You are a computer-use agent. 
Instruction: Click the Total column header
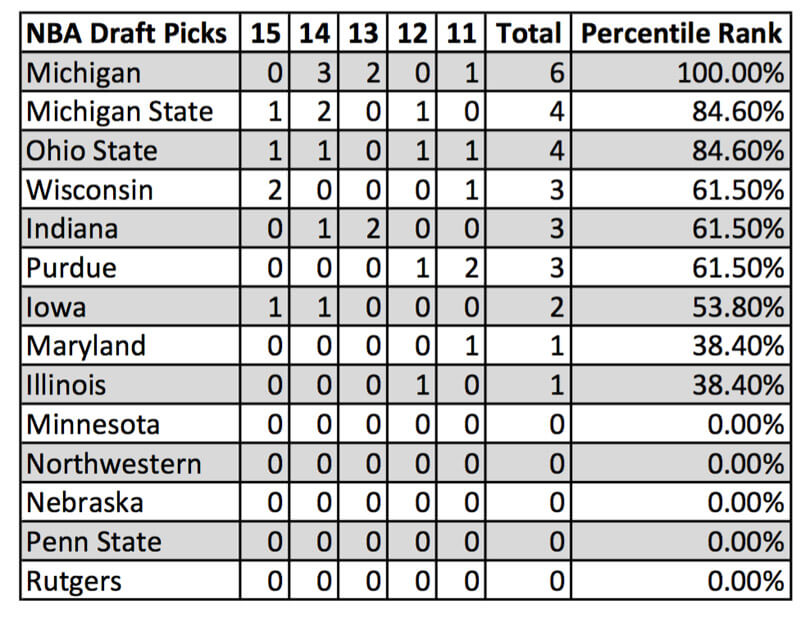pos(528,34)
